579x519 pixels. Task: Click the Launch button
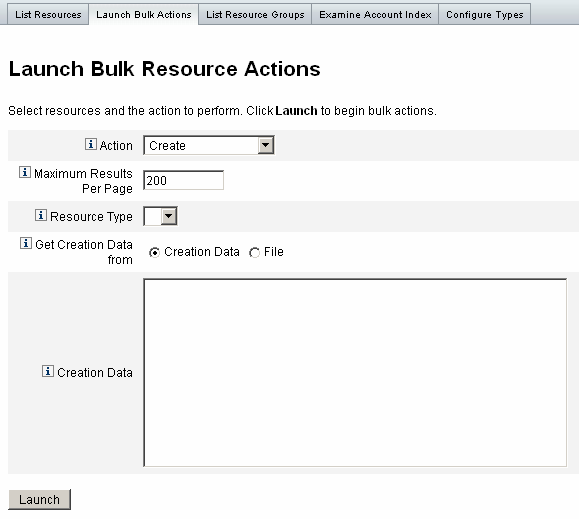point(40,499)
